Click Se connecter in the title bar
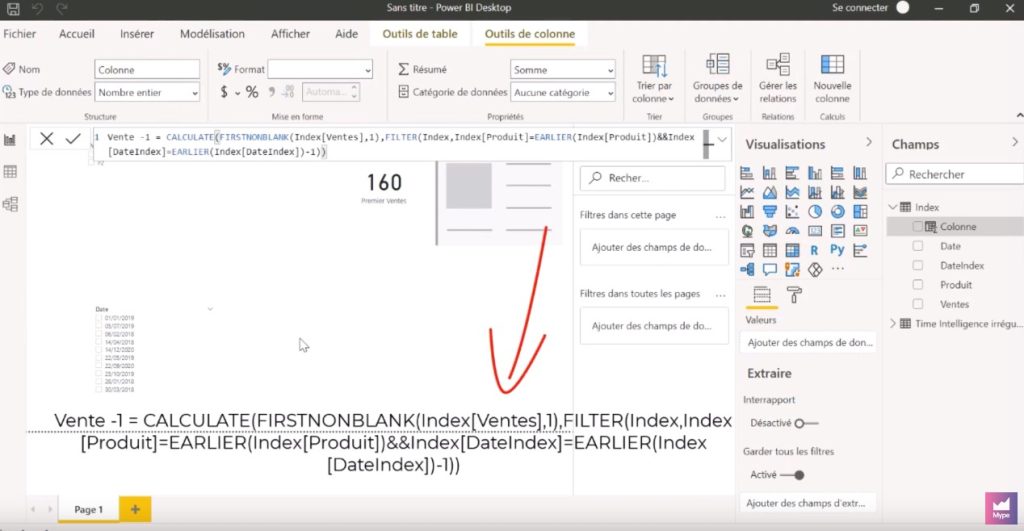1024x531 pixels. (x=859, y=8)
